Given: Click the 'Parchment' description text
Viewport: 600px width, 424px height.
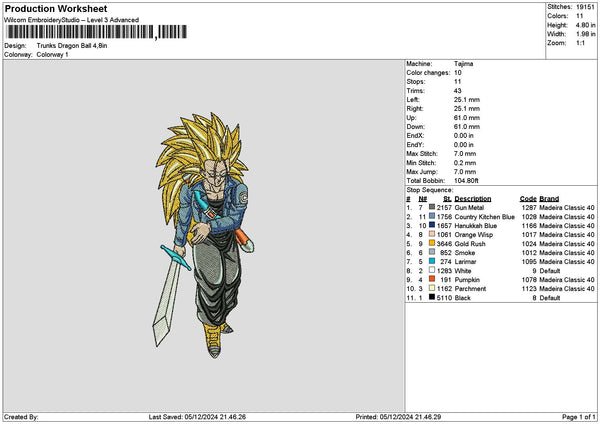Looking at the screenshot, I should pos(470,289).
